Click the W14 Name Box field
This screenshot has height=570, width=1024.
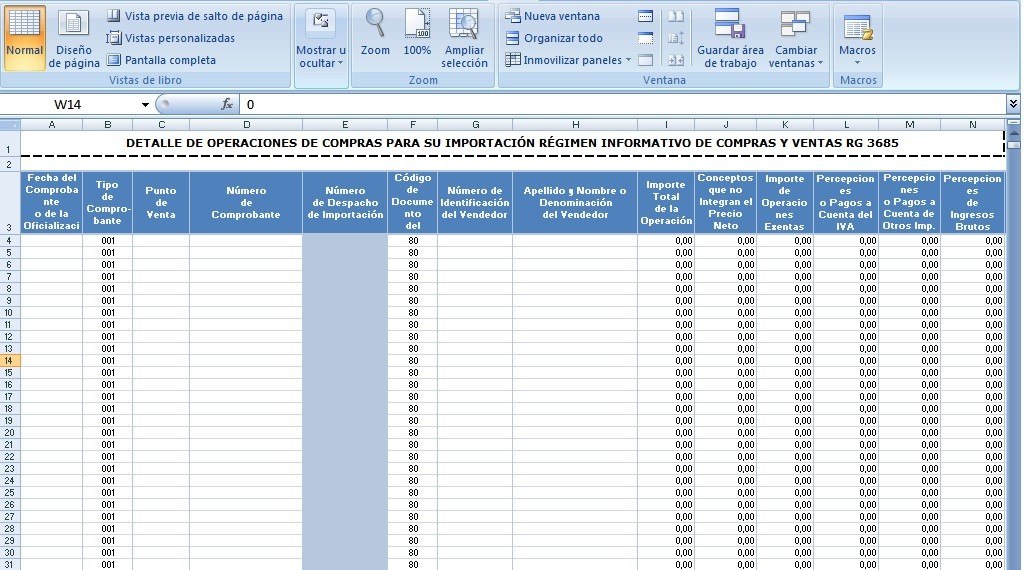69,104
